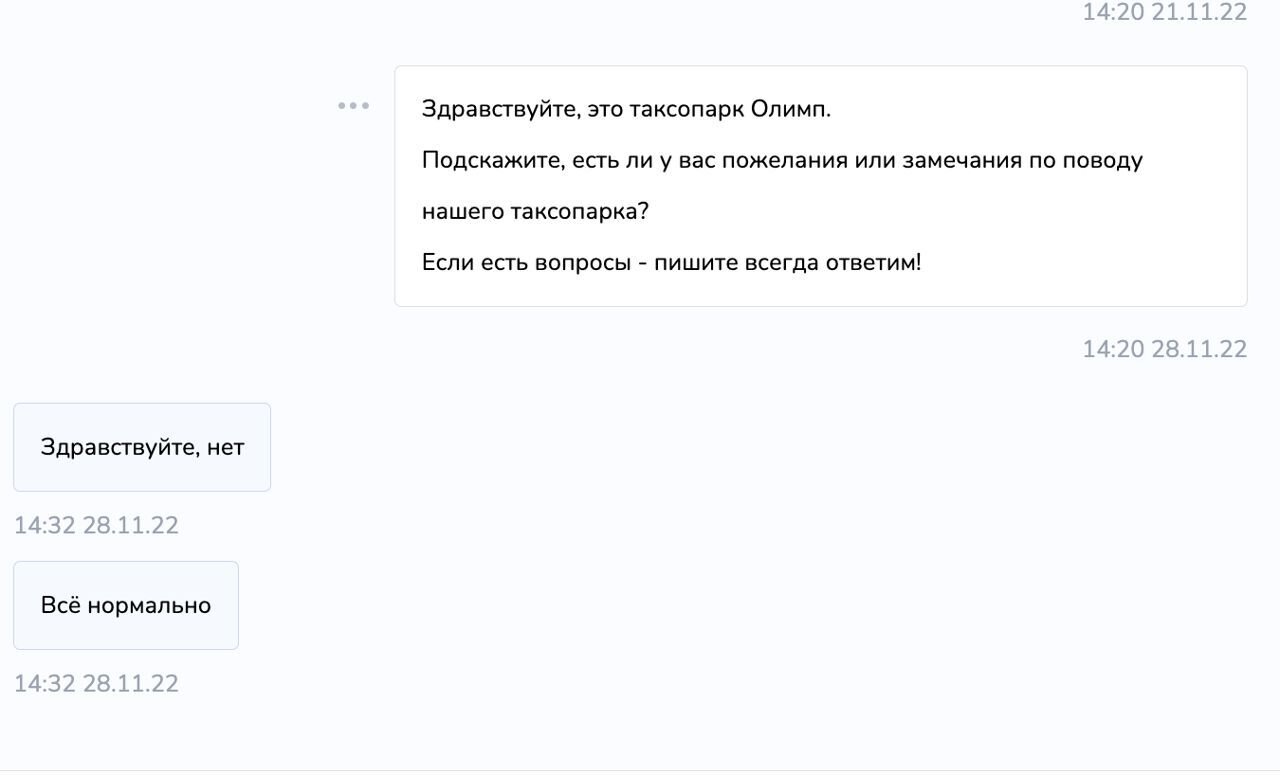
Task: Select the "Всё нормально" reply bubble
Action: (x=126, y=605)
